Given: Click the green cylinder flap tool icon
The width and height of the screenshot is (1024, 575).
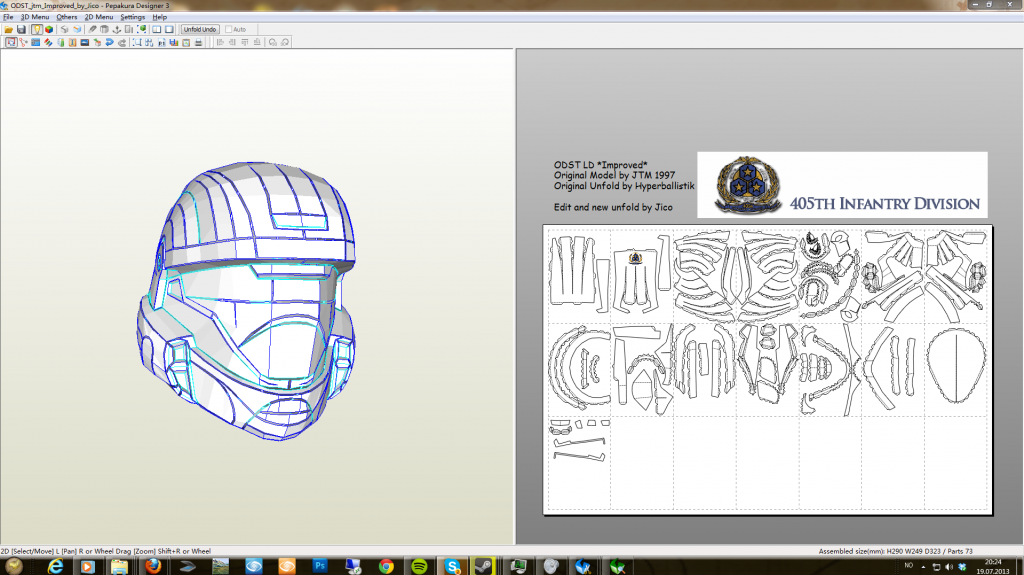Looking at the screenshot, I should click(61, 42).
